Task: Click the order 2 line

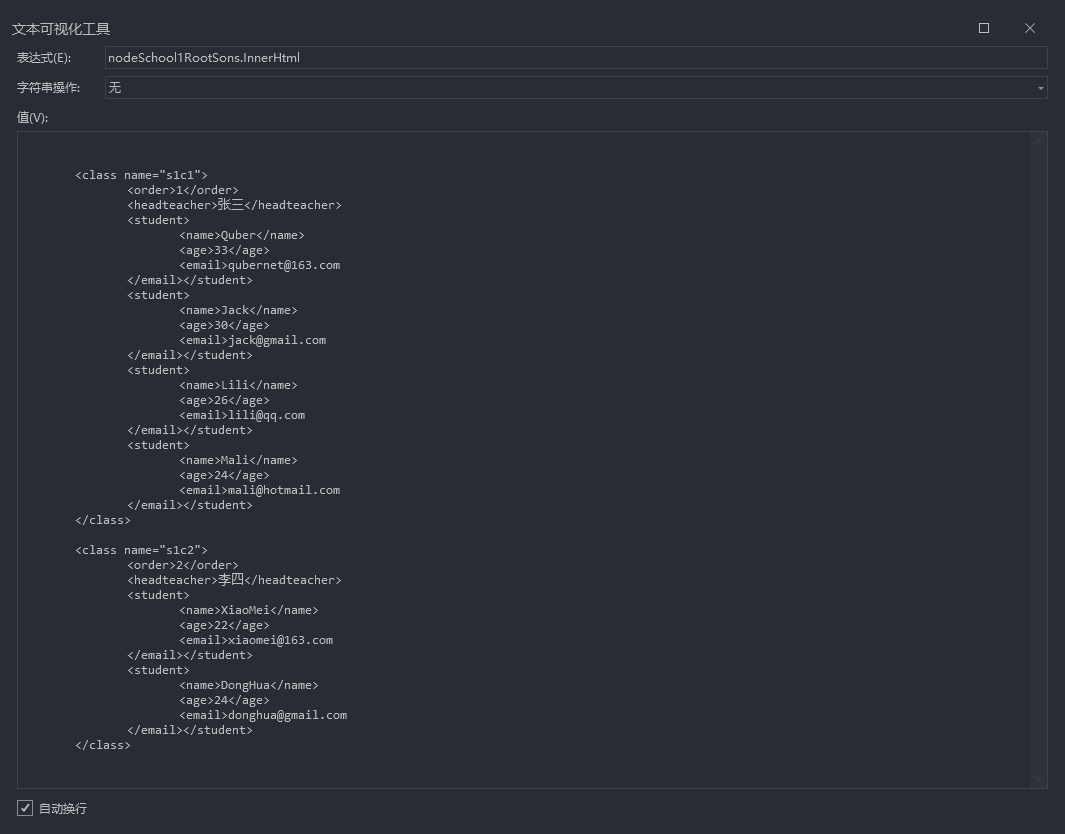Action: point(182,565)
